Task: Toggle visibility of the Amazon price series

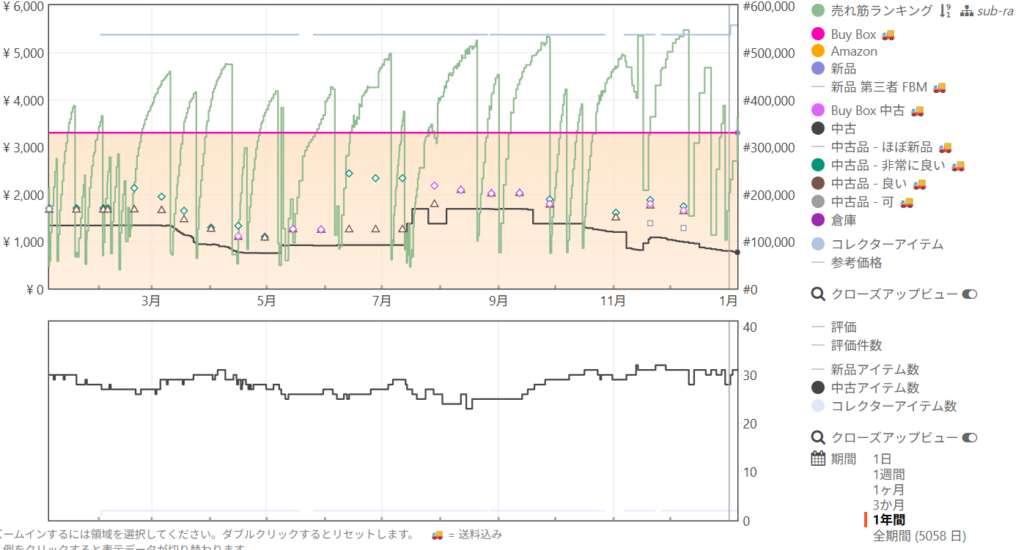Action: coord(853,51)
